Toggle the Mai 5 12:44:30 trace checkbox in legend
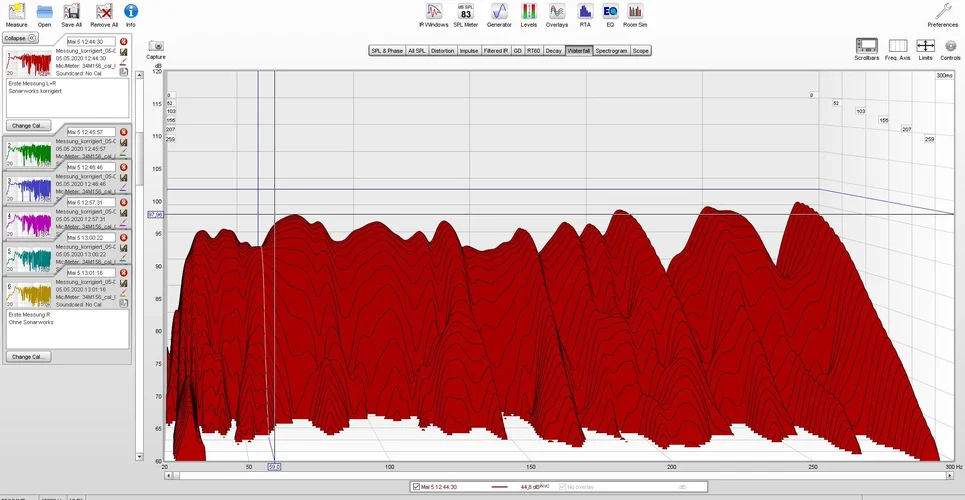 click(x=417, y=487)
